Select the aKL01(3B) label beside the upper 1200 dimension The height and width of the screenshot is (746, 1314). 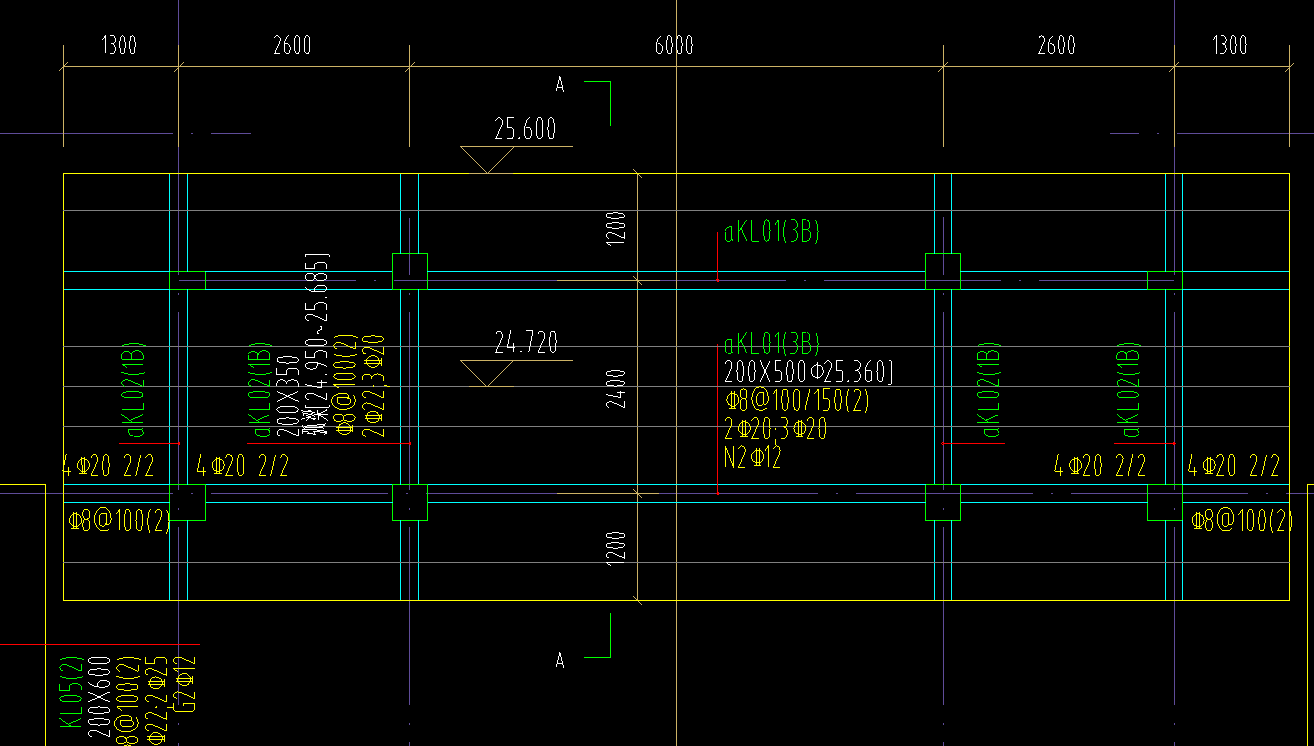tap(771, 233)
